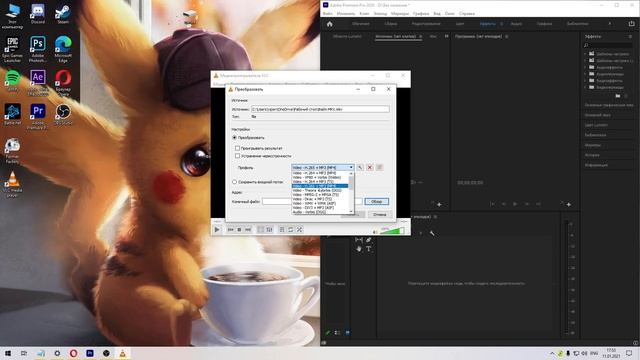Open the Discord desktop shortcut

pyautogui.click(x=38, y=14)
